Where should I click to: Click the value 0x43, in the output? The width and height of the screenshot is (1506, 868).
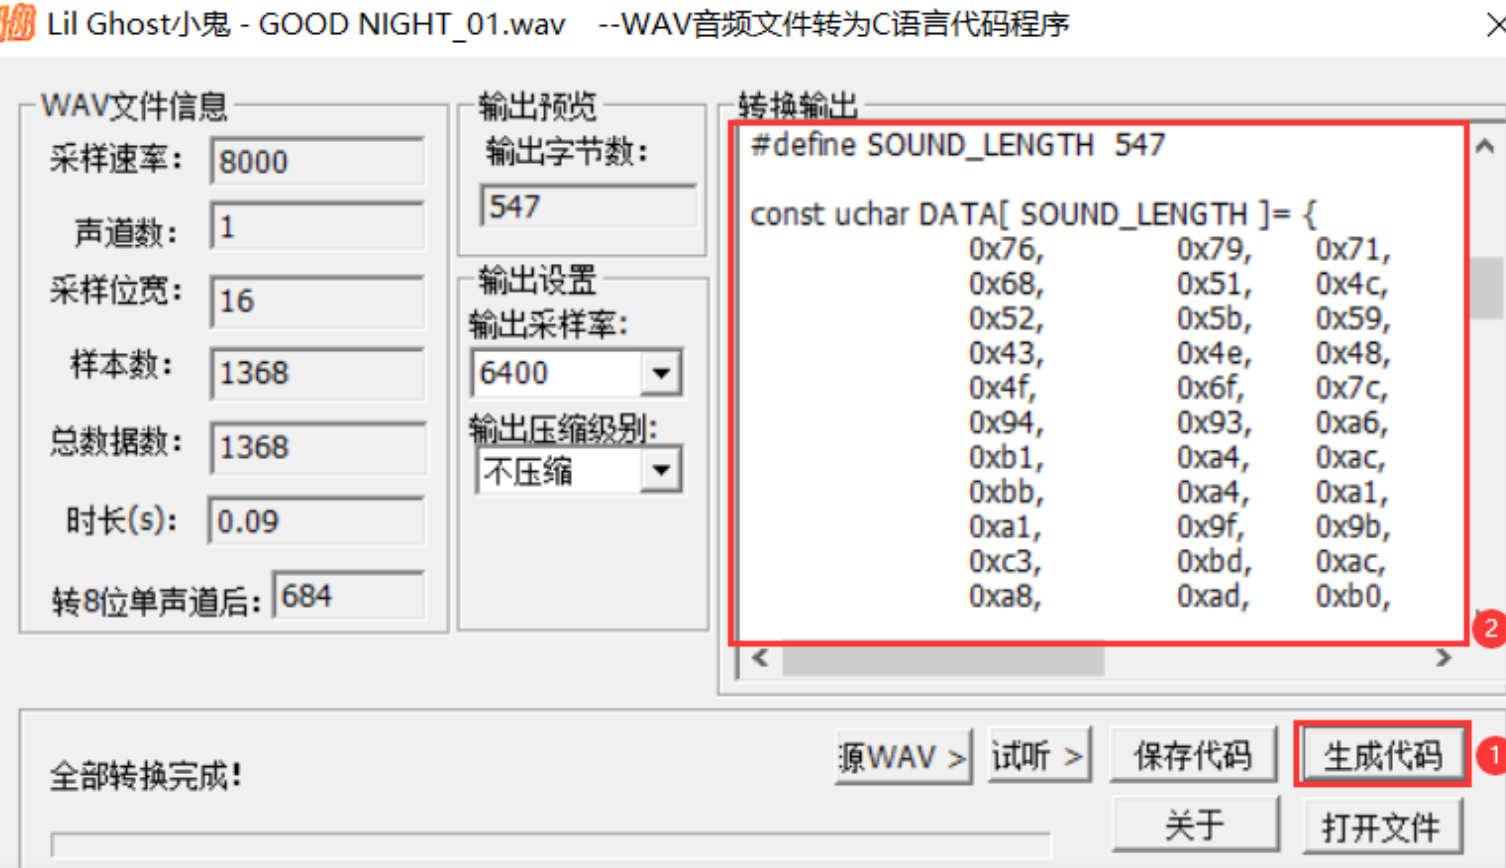(x=1005, y=354)
